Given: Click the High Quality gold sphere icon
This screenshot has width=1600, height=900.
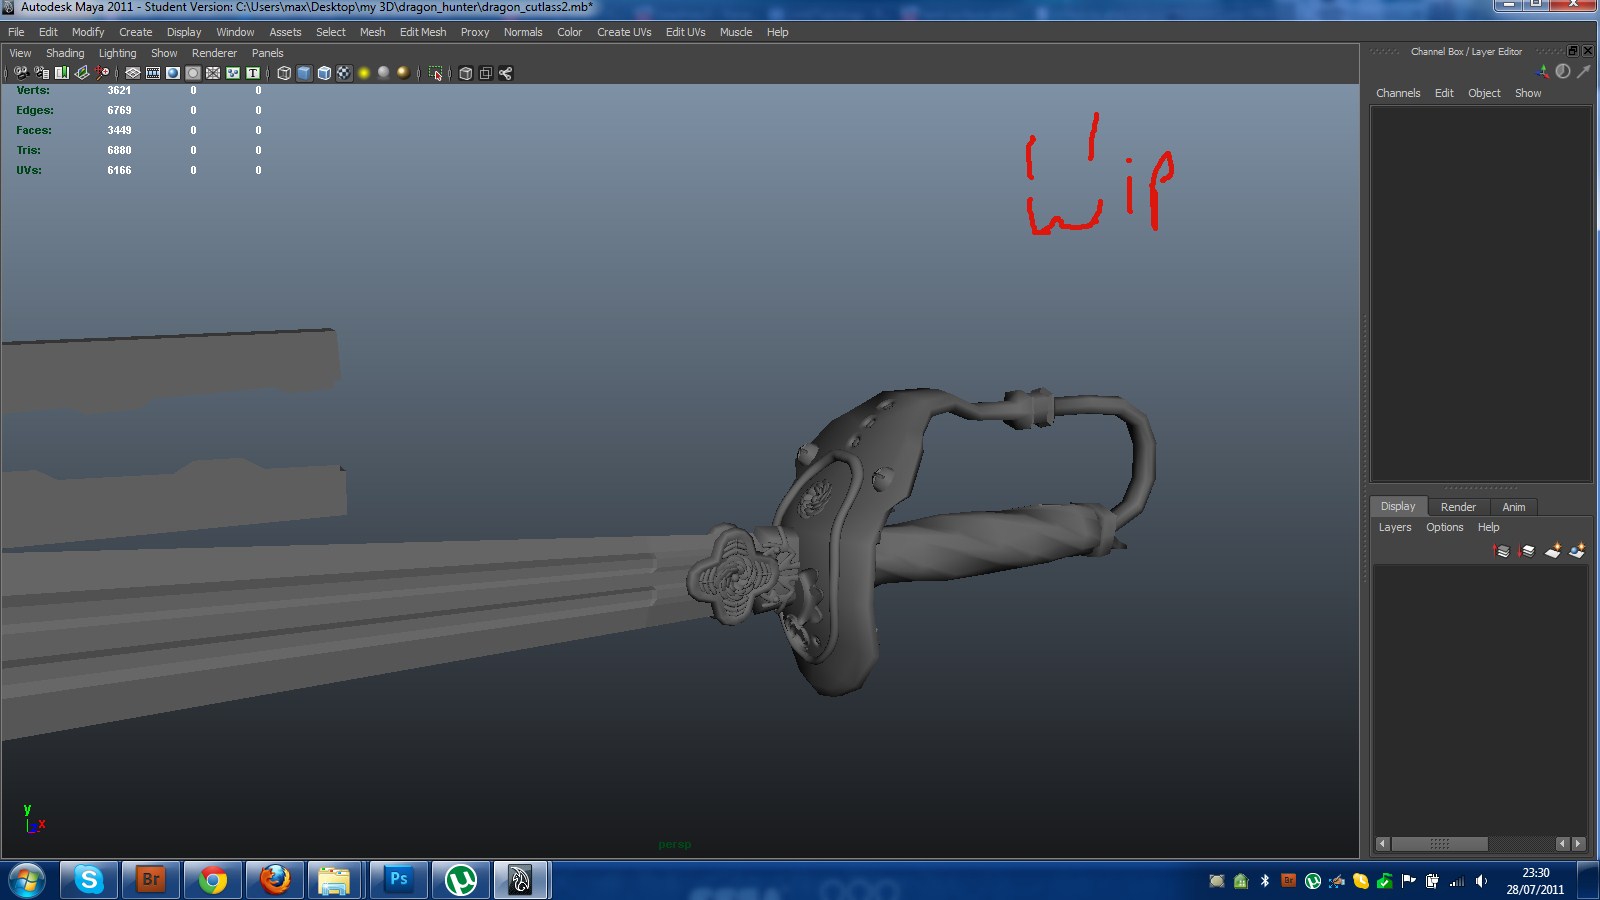Looking at the screenshot, I should click(x=403, y=73).
